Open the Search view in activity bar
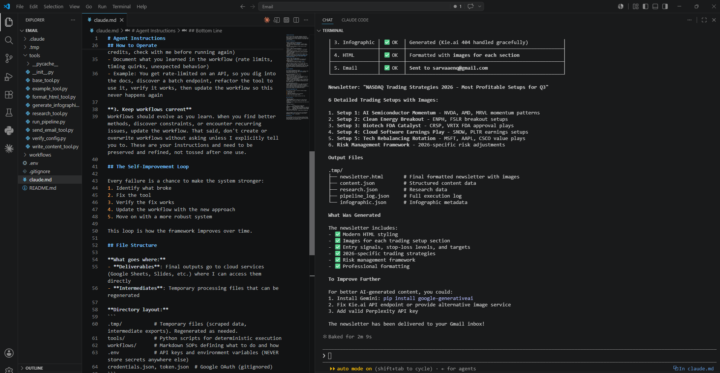The width and height of the screenshot is (720, 373). 9,40
